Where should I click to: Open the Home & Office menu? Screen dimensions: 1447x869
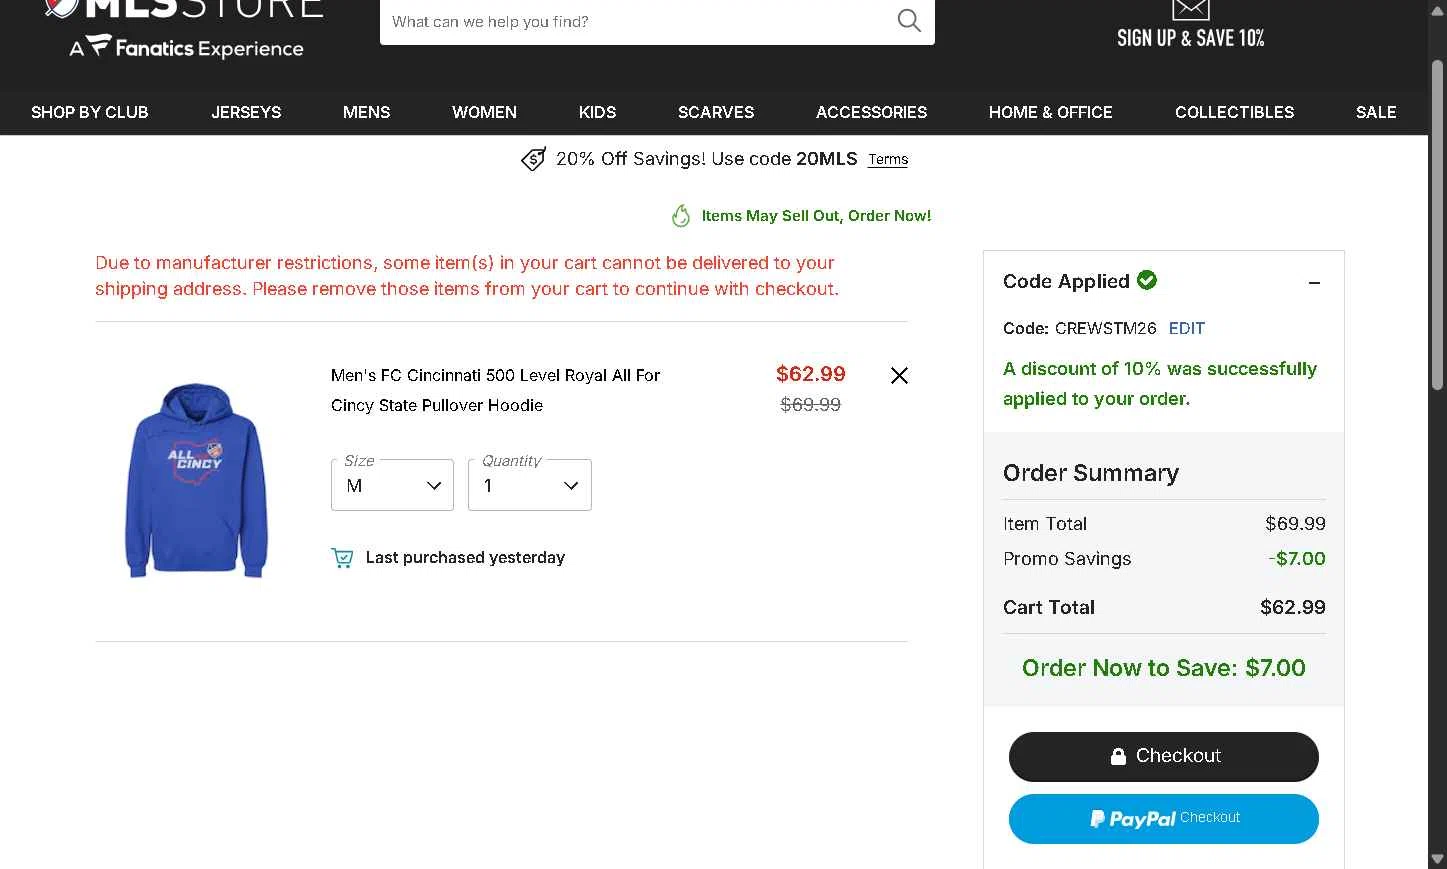pyautogui.click(x=1050, y=112)
